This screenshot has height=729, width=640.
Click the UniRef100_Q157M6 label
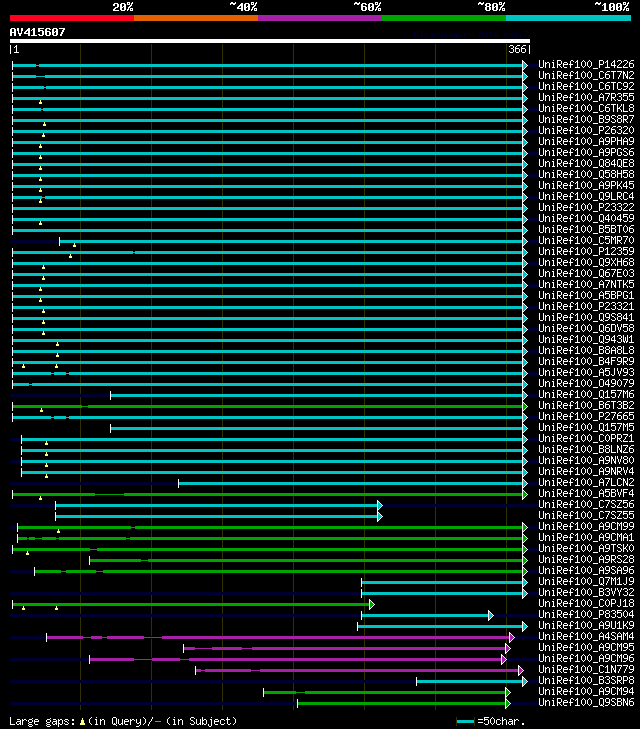point(586,395)
